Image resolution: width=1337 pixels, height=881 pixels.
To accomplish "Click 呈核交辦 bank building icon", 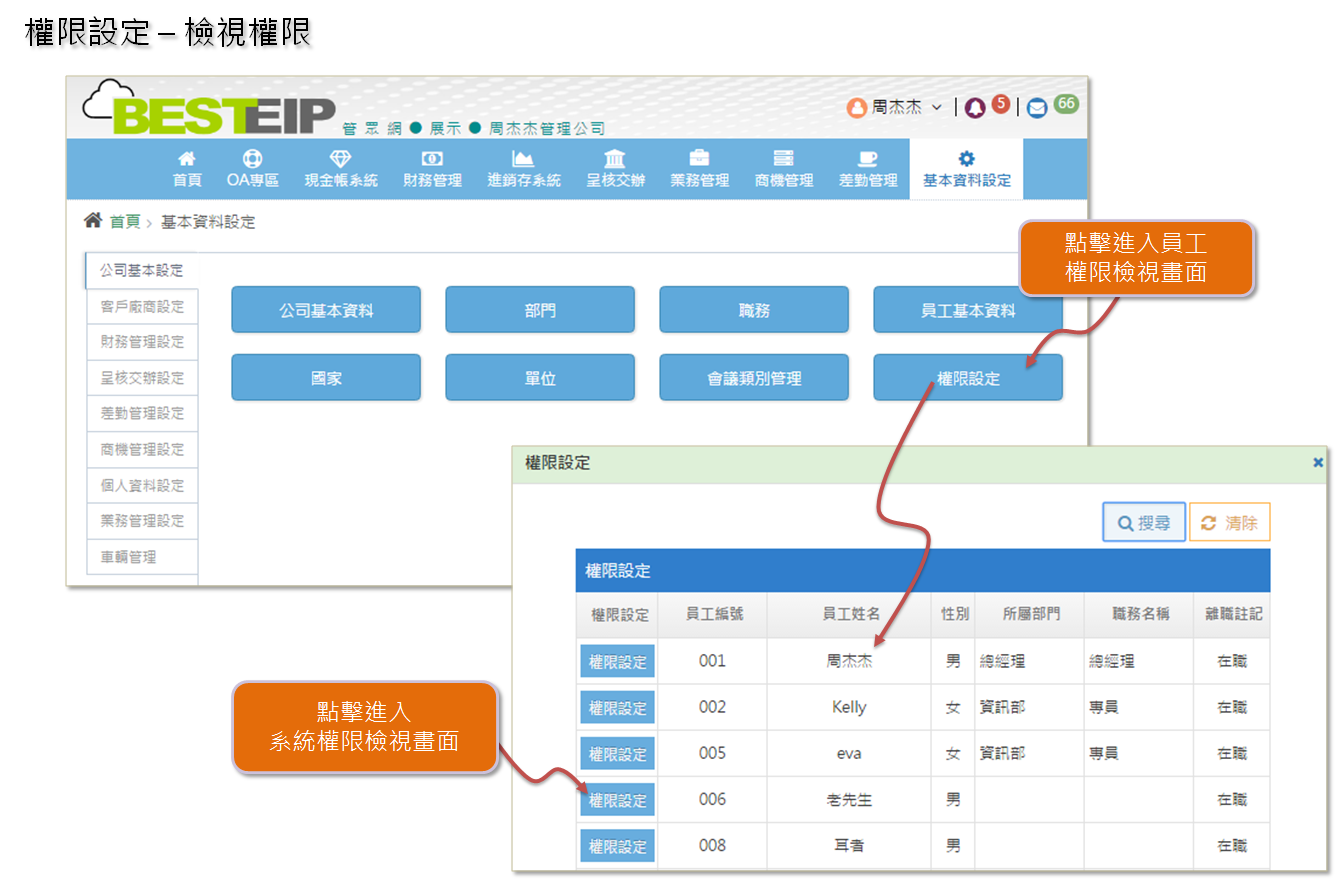I will 615,159.
